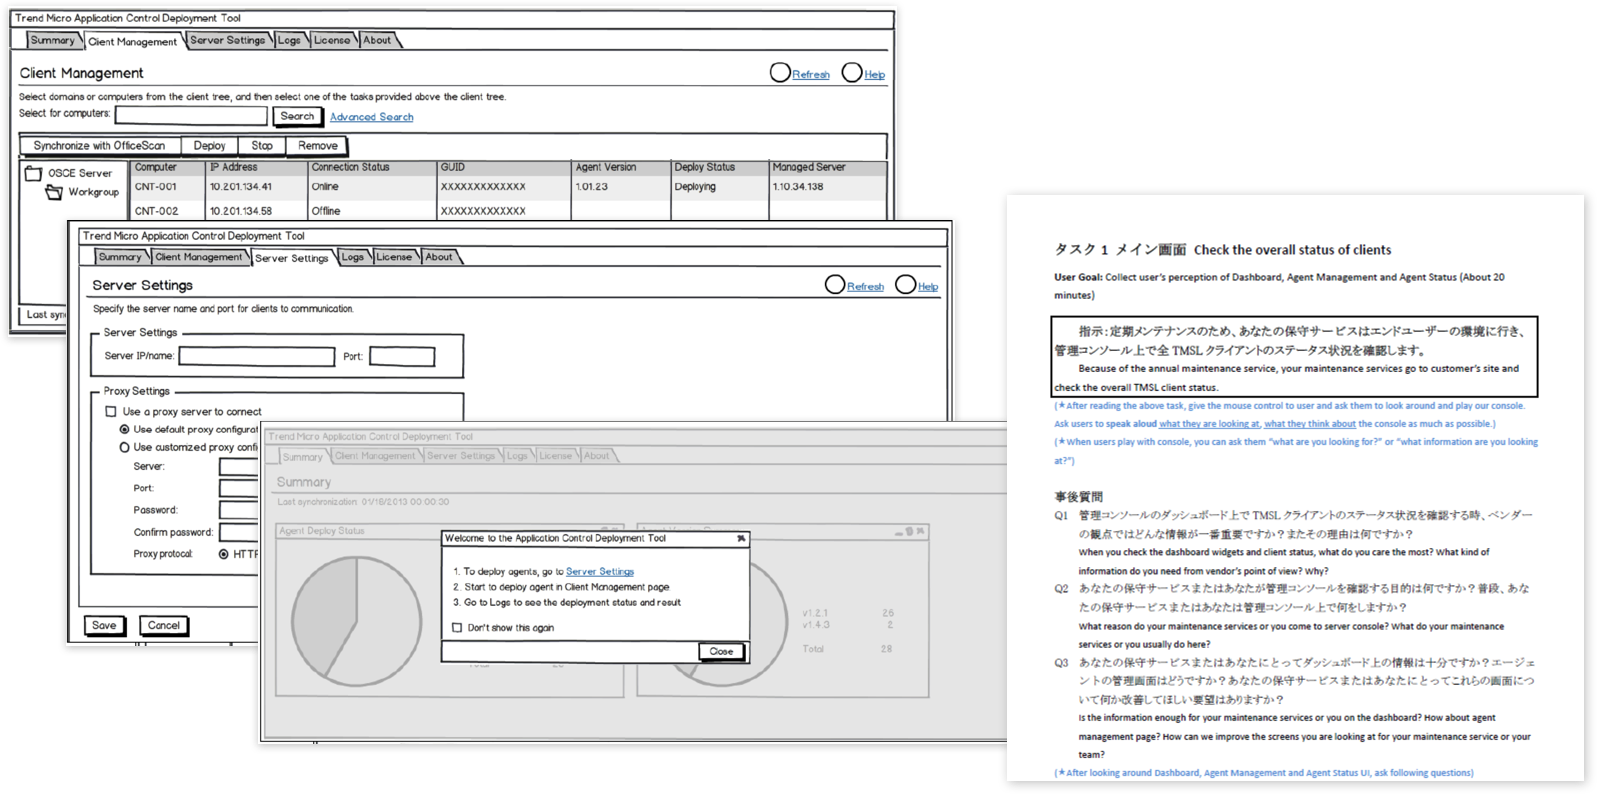This screenshot has width=1597, height=794.
Task: Tick the 'Don't show this again' checkbox
Action: 457,628
